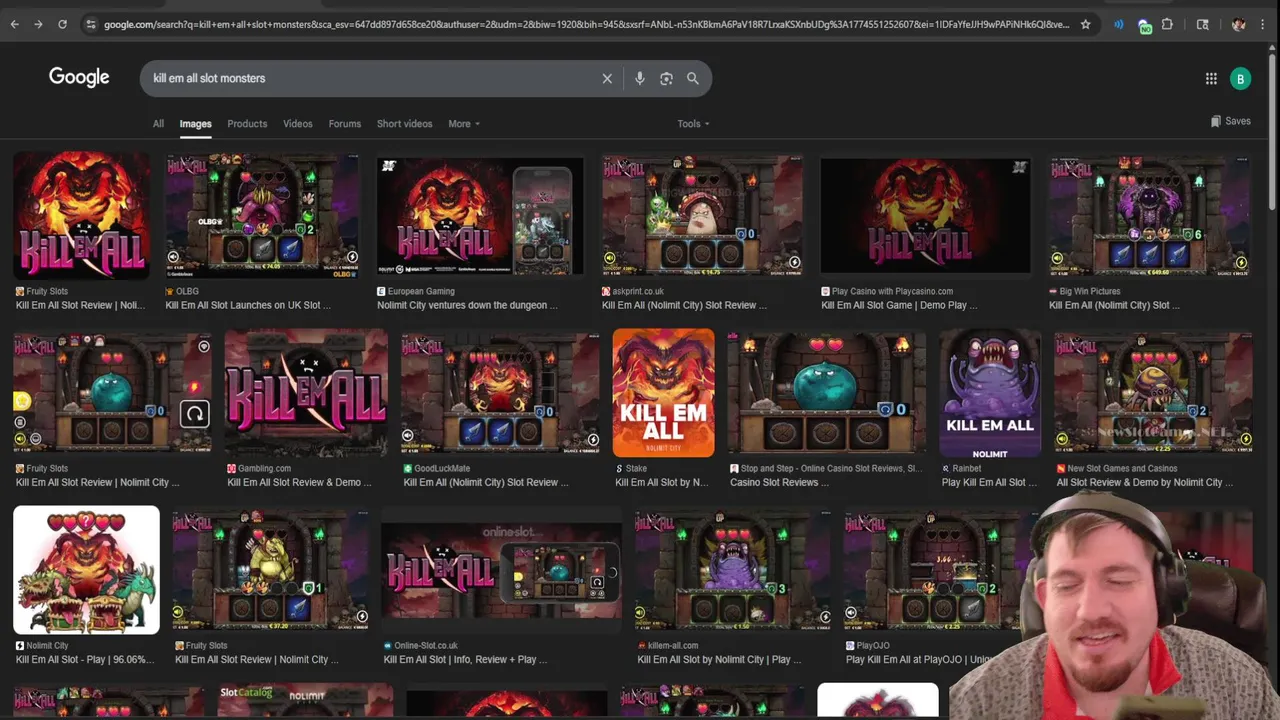Open the PlayOJO image result
The height and width of the screenshot is (720, 1280).
coord(938,570)
